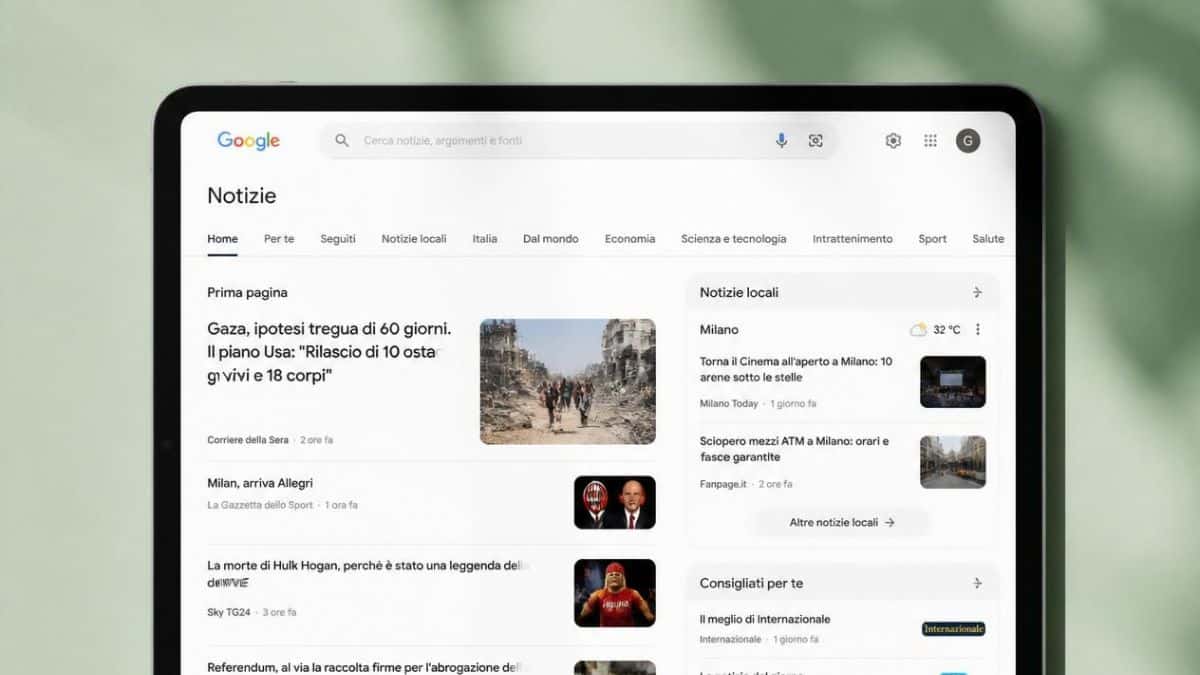
Task: Open the Sport tab
Action: [933, 239]
